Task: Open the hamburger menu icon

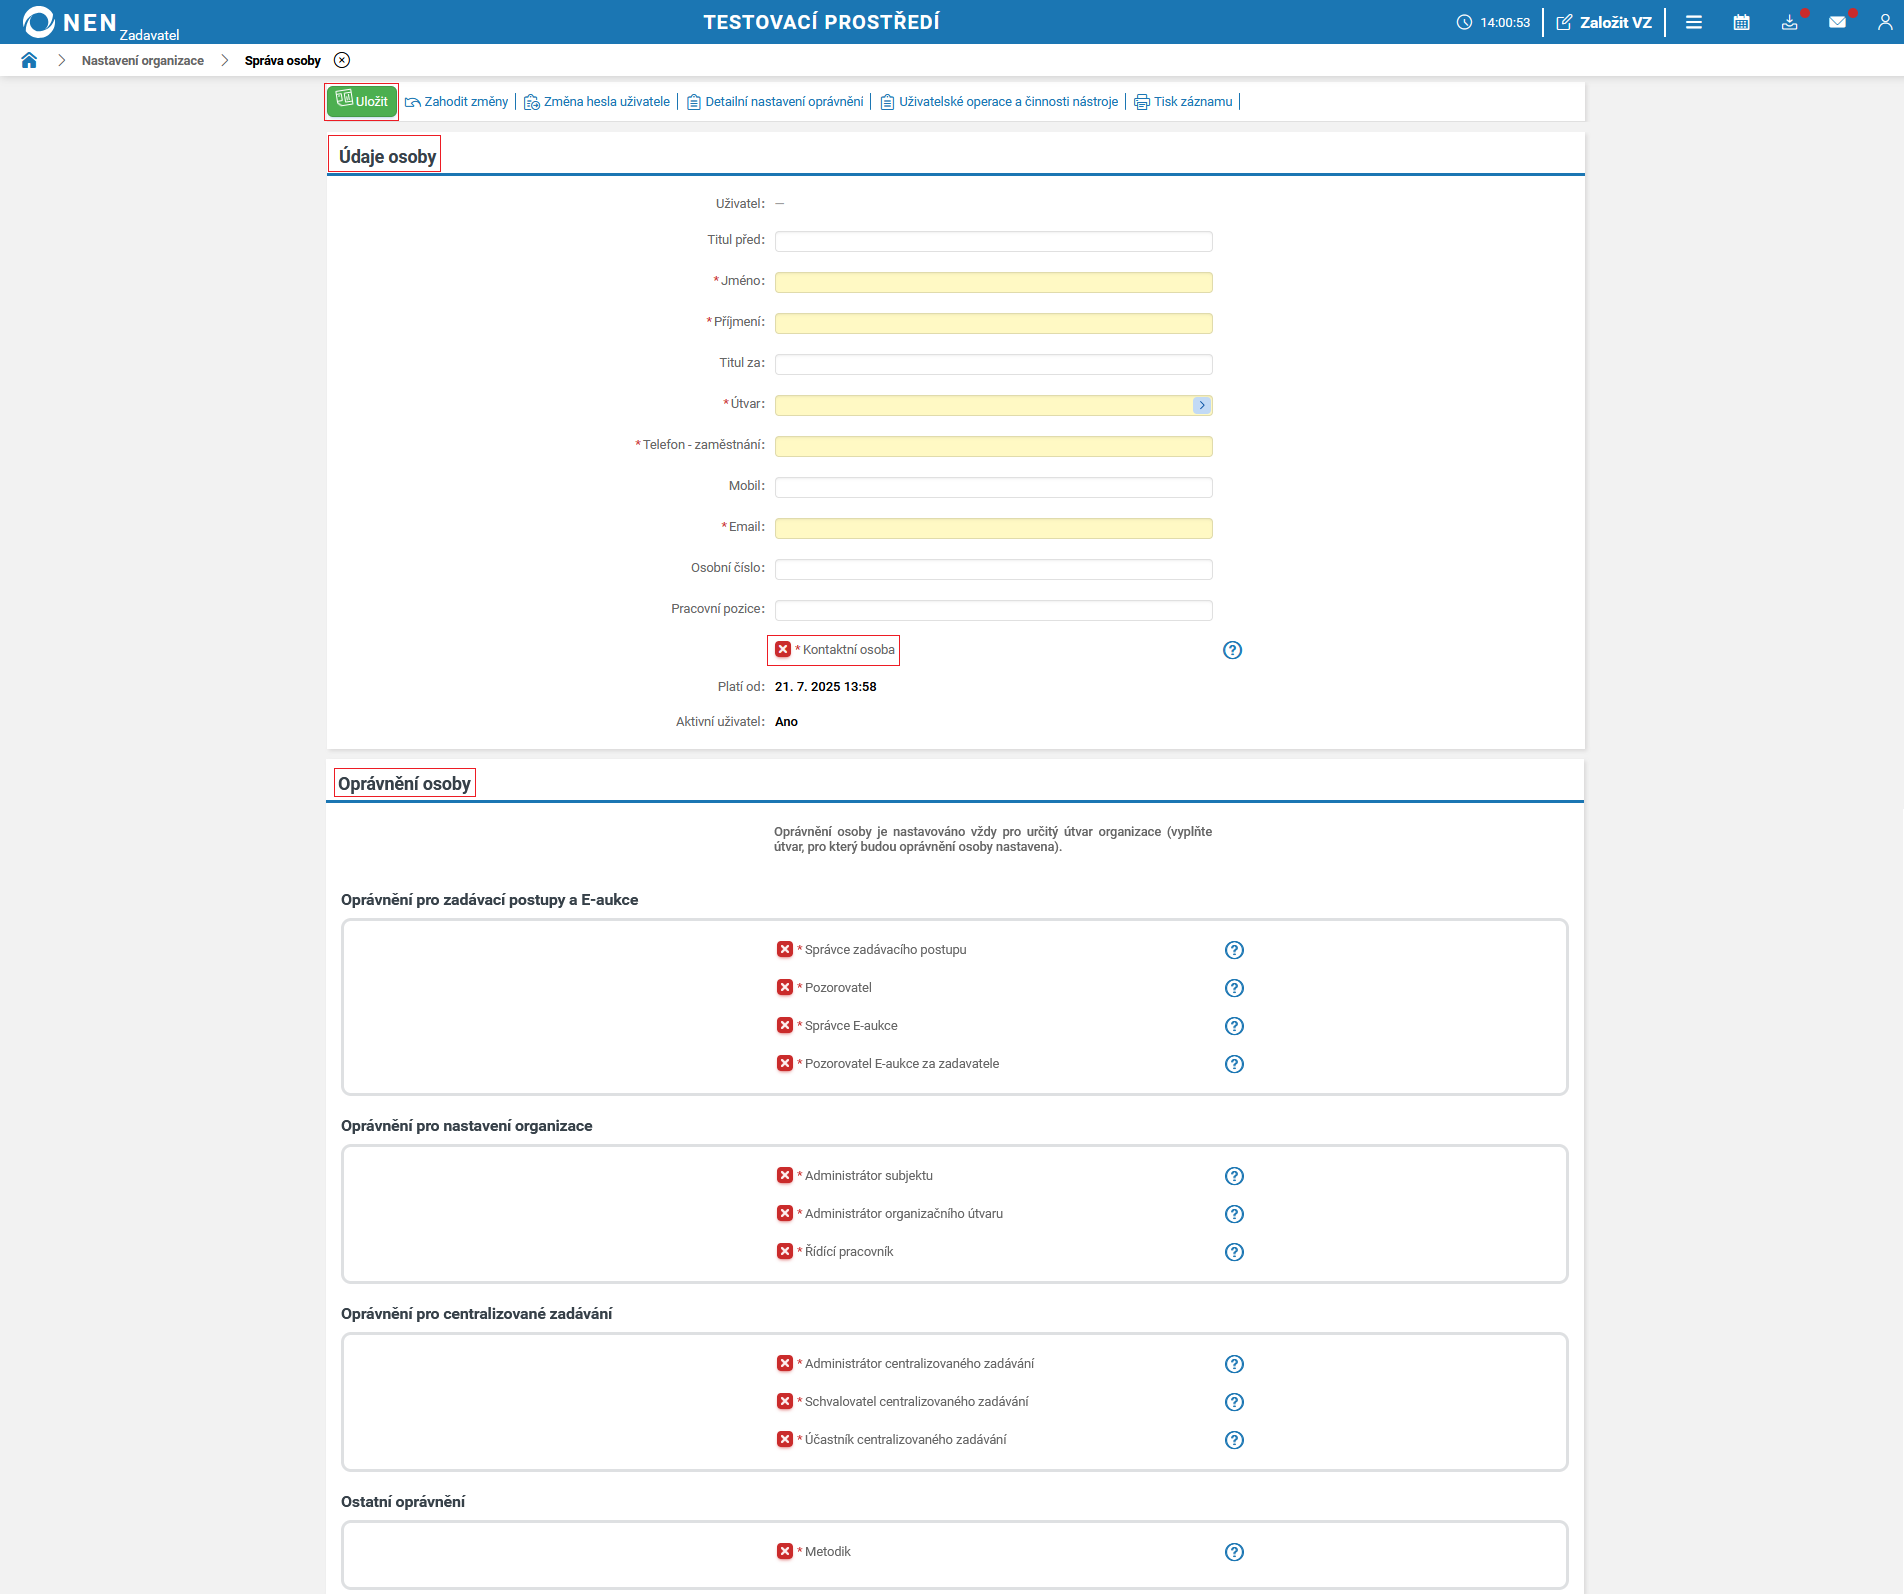Action: (x=1693, y=22)
